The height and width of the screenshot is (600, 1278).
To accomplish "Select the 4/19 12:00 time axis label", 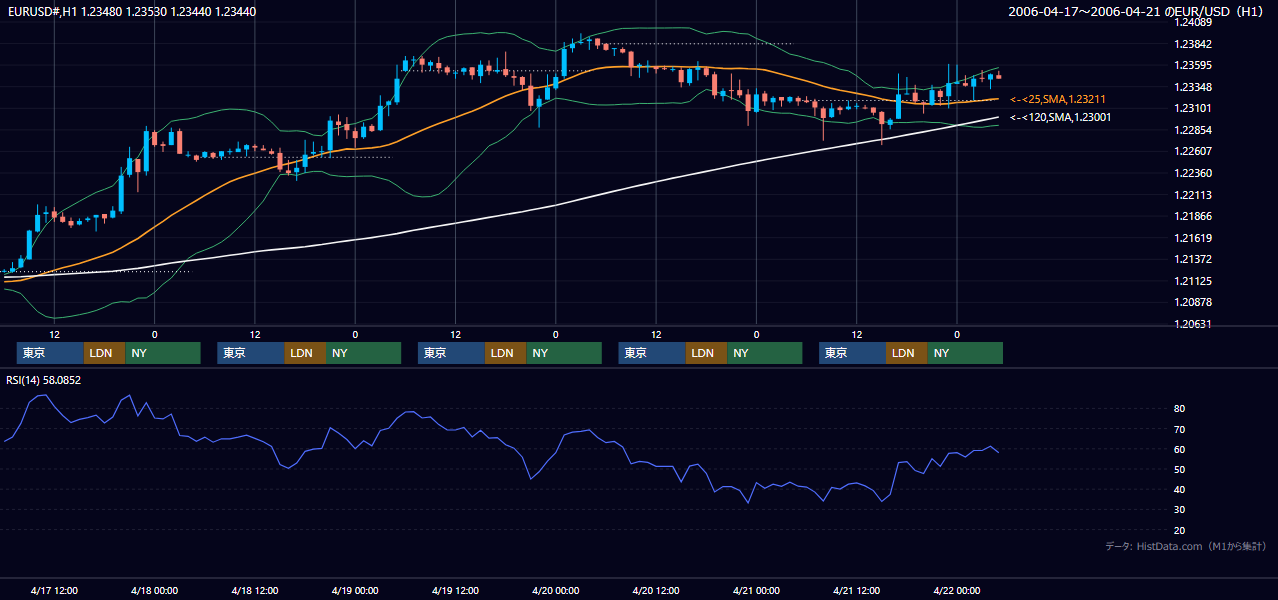I will pyautogui.click(x=456, y=591).
